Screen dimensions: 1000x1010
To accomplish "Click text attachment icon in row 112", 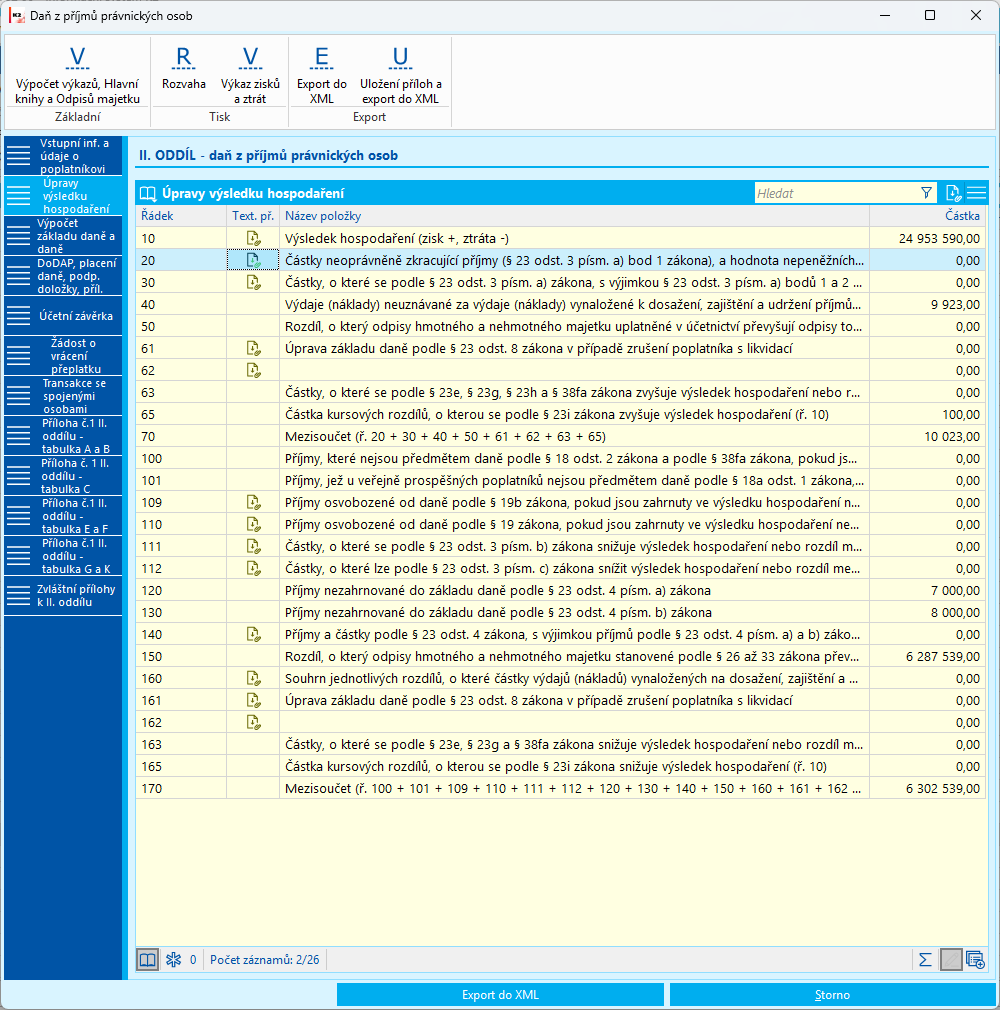I will 253,568.
